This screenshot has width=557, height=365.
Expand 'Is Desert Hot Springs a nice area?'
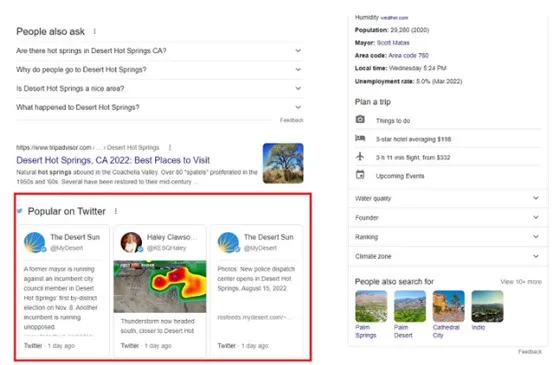(159, 88)
